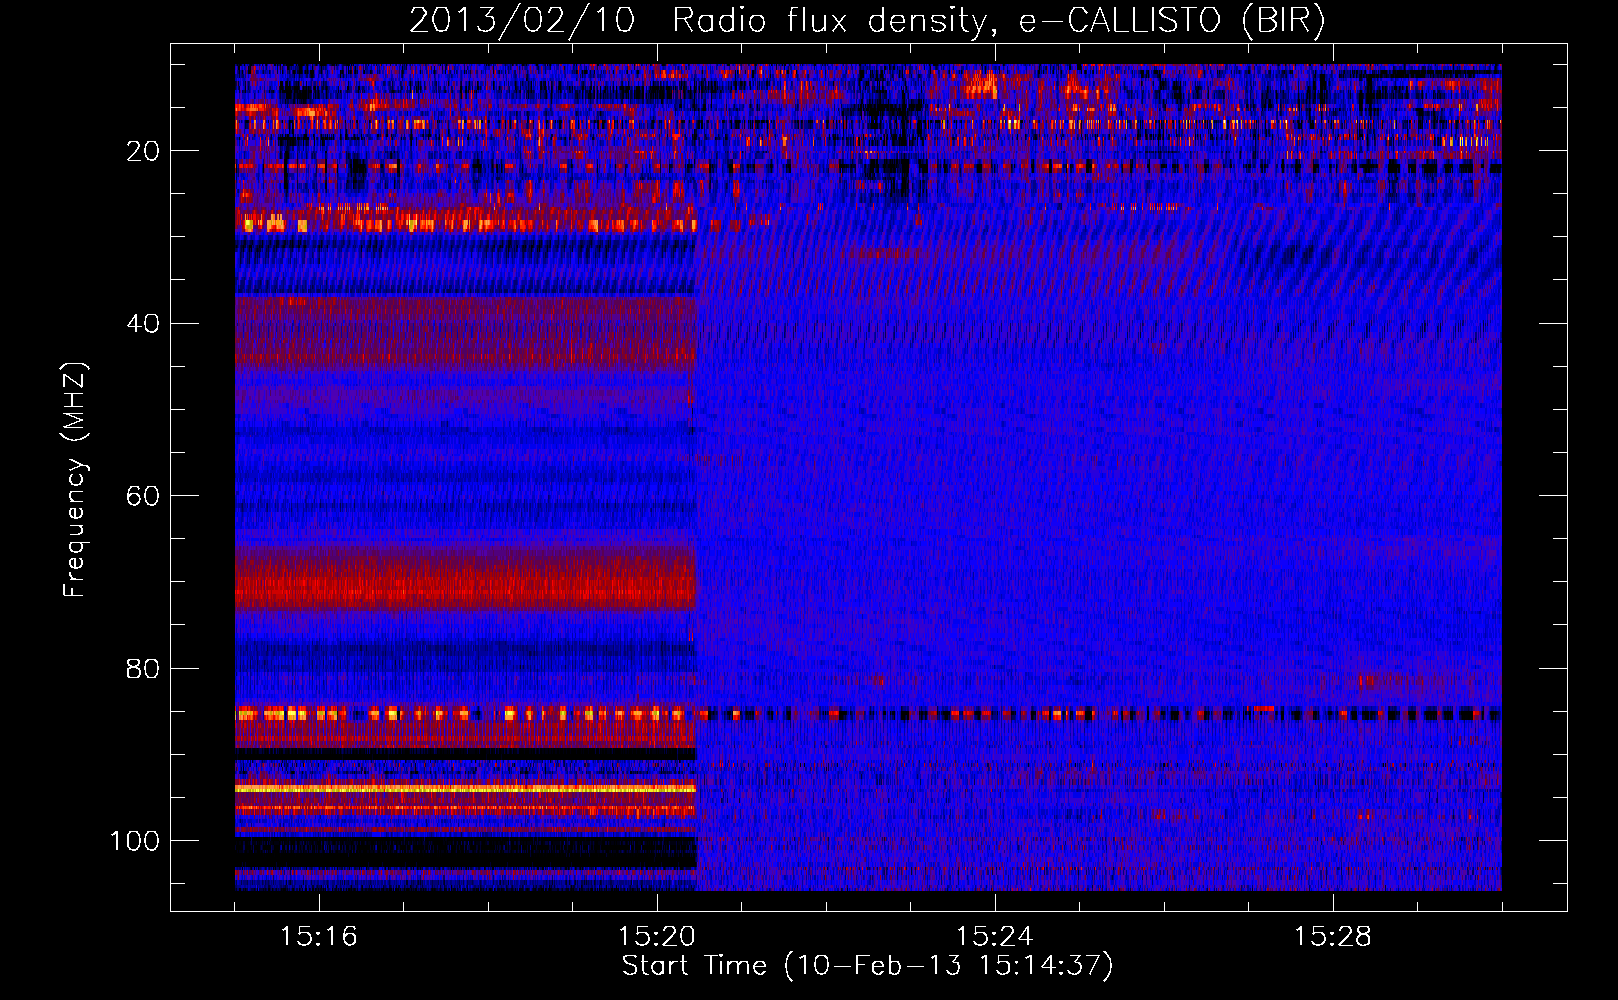Viewport: 1618px width, 1000px height.
Task: Click the 15:20 time tick label
Action: point(657,937)
